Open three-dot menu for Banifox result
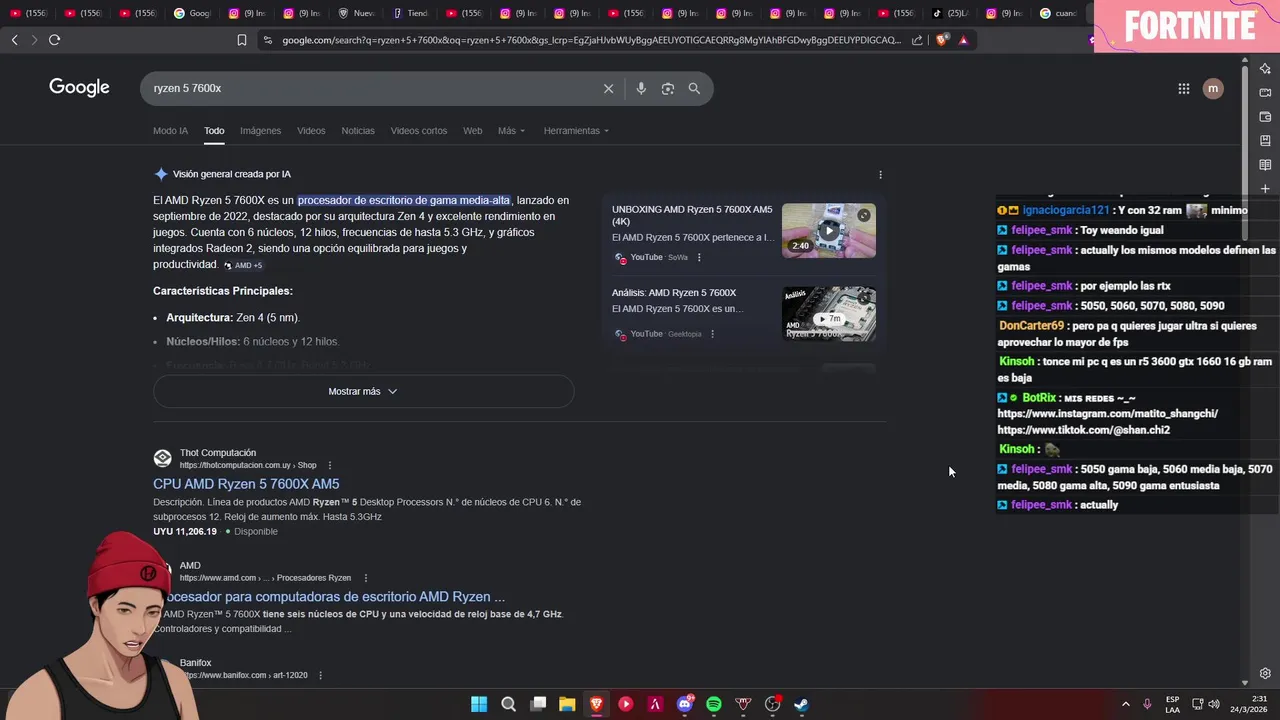The image size is (1280, 720). pyautogui.click(x=320, y=676)
